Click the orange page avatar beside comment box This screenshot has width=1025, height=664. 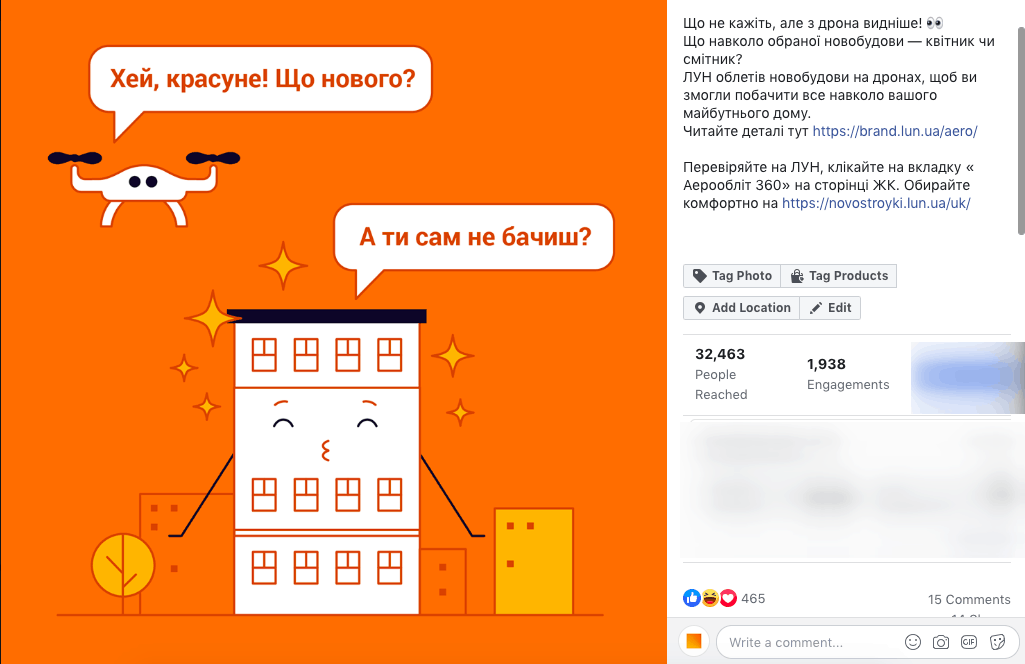coord(694,641)
